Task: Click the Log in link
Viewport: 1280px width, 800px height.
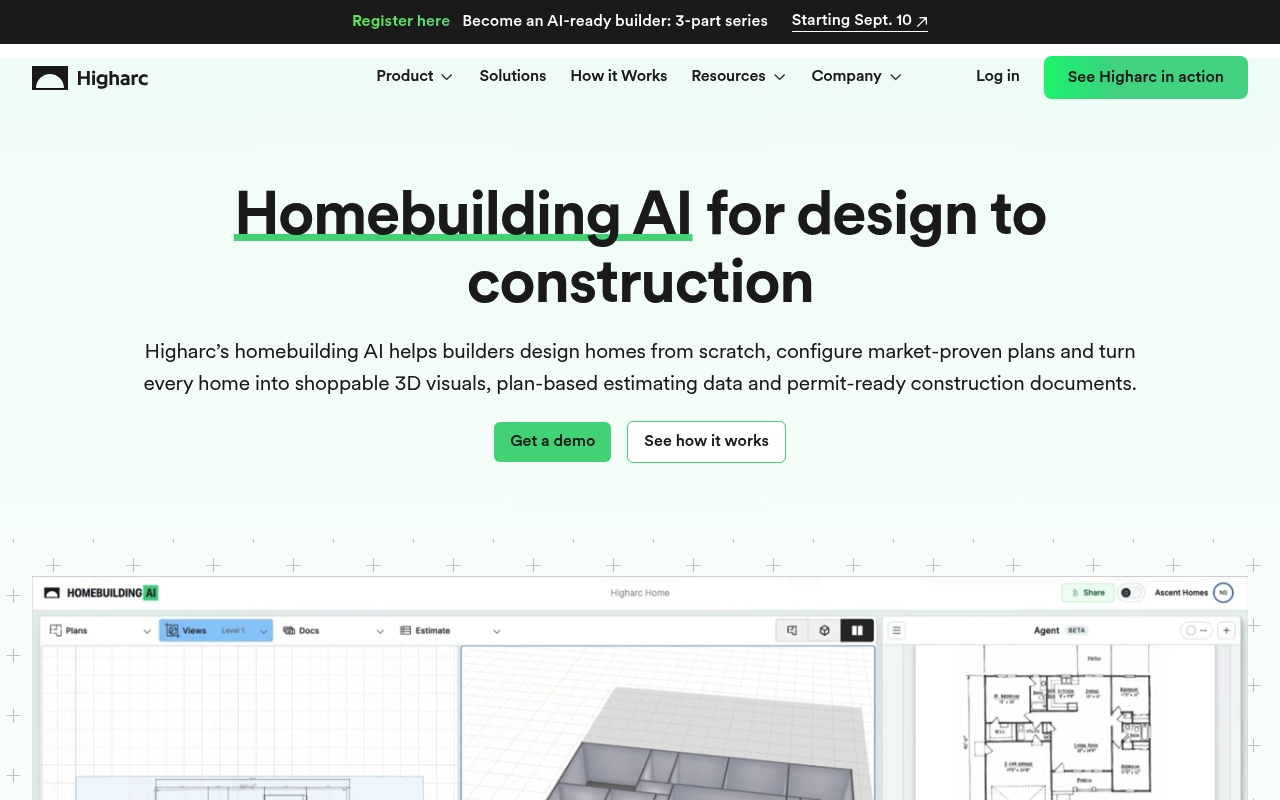Action: 998,76
